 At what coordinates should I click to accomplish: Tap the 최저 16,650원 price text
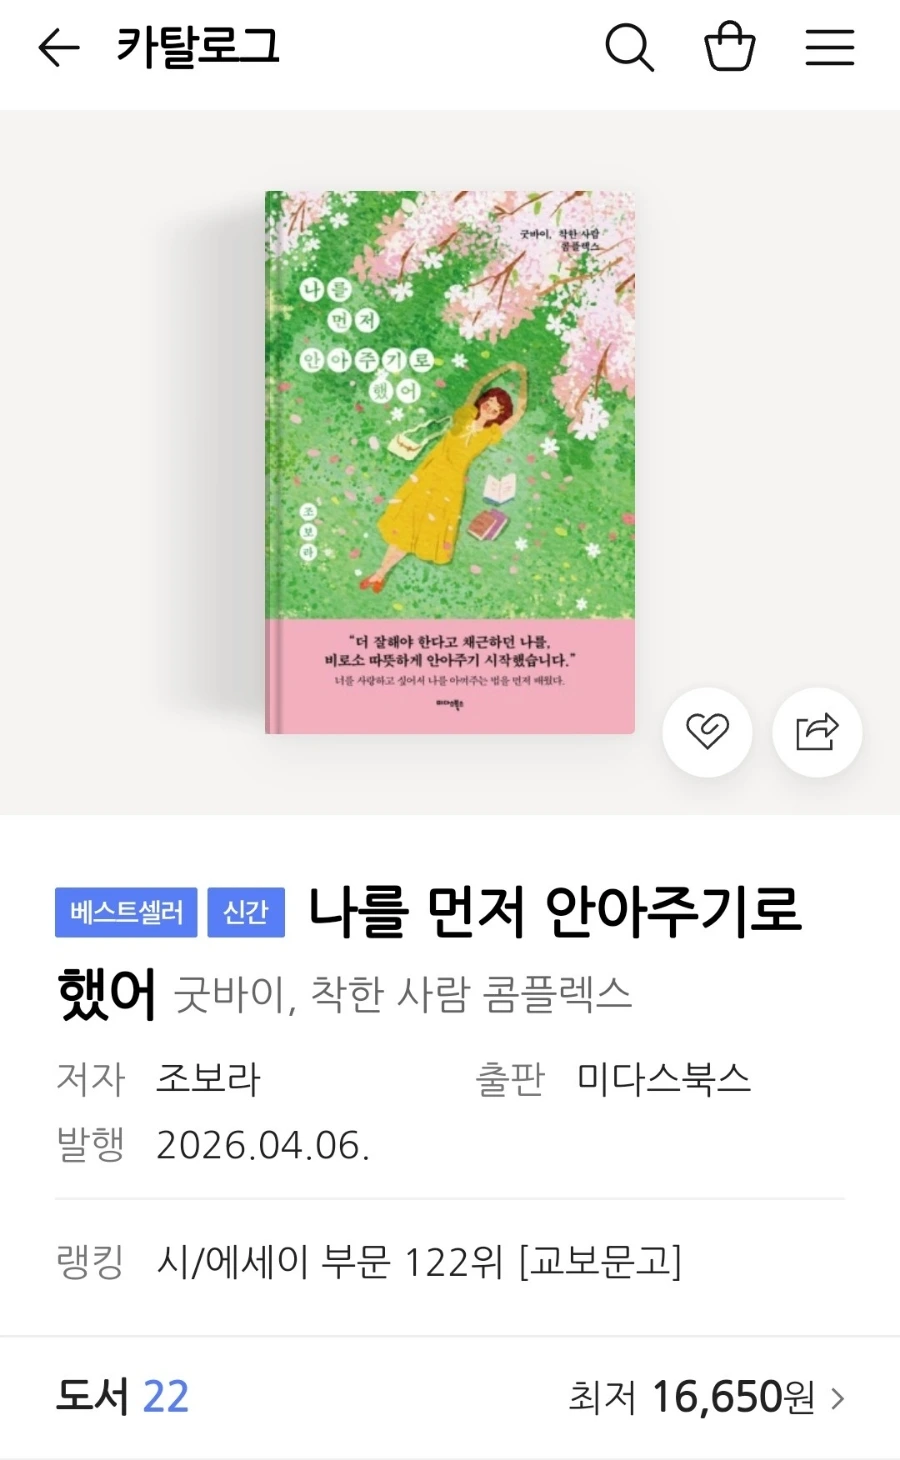click(x=692, y=1397)
